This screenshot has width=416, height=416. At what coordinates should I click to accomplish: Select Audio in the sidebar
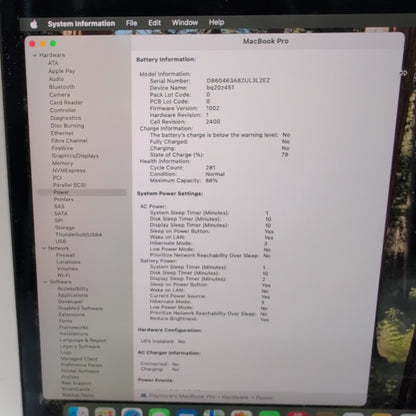(x=56, y=79)
